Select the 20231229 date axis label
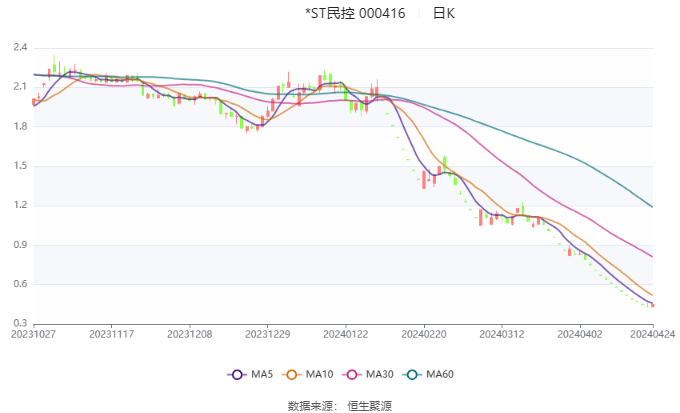 [x=268, y=334]
